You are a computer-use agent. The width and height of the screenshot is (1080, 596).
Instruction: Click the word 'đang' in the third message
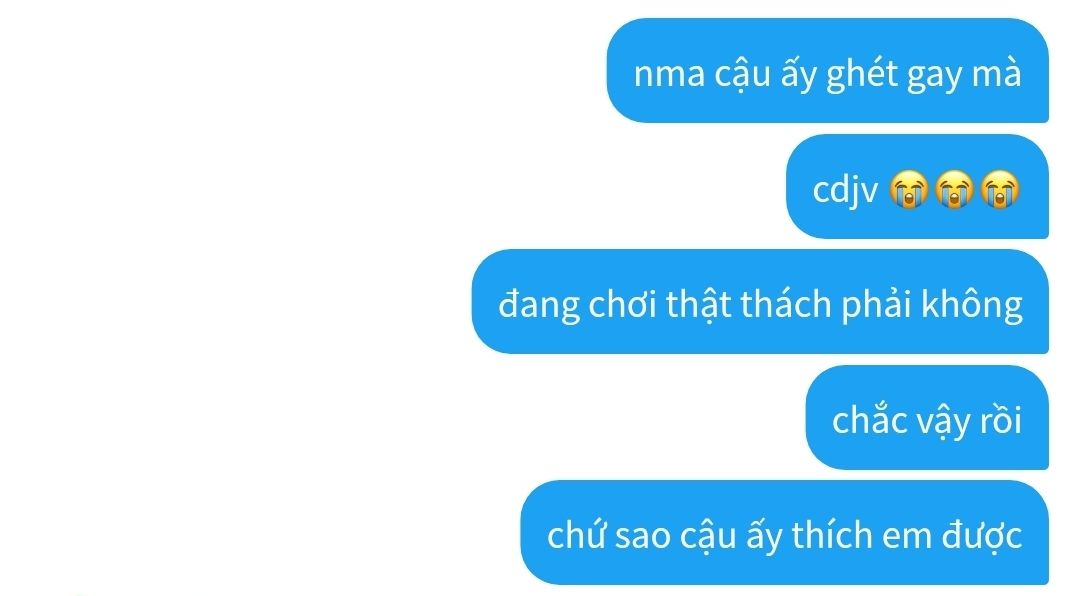tap(539, 305)
